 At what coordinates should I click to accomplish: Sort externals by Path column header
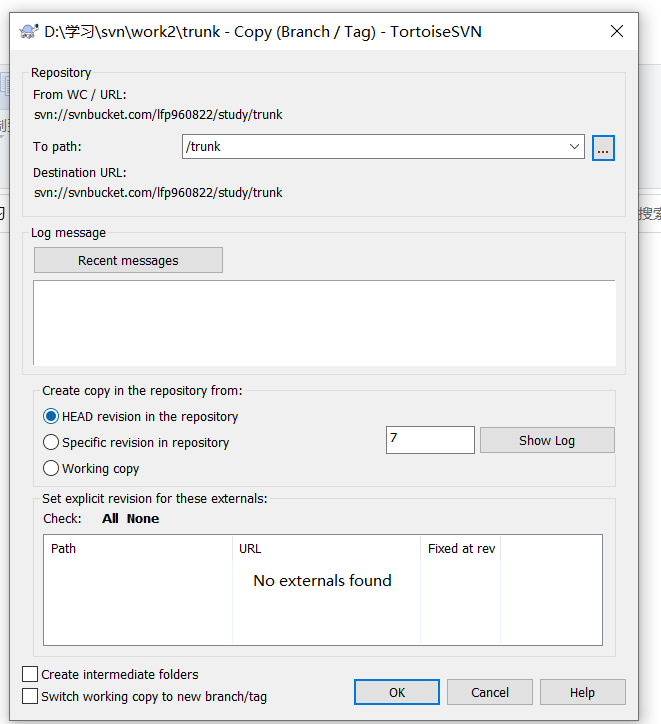[x=138, y=549]
